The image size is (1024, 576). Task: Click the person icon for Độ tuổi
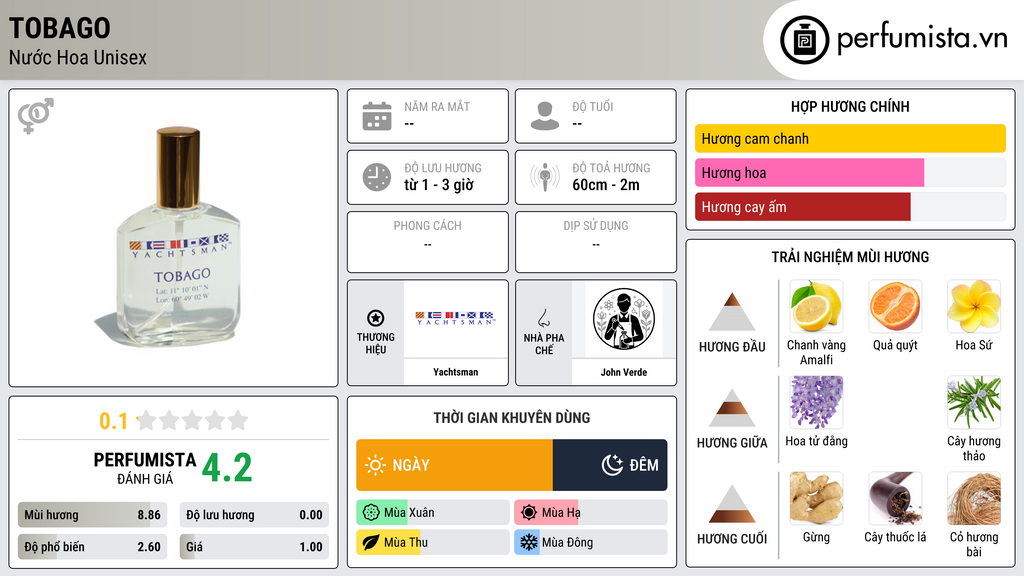coord(545,116)
